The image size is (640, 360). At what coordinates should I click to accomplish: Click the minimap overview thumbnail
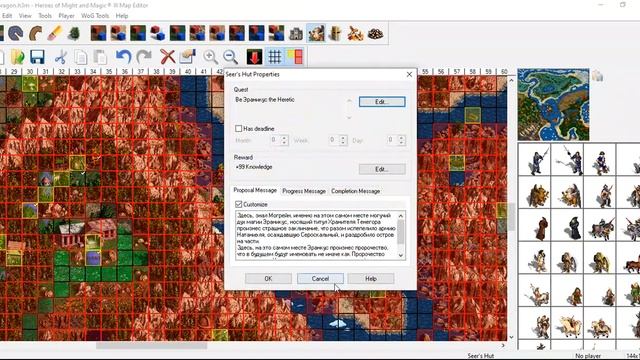coord(553,104)
